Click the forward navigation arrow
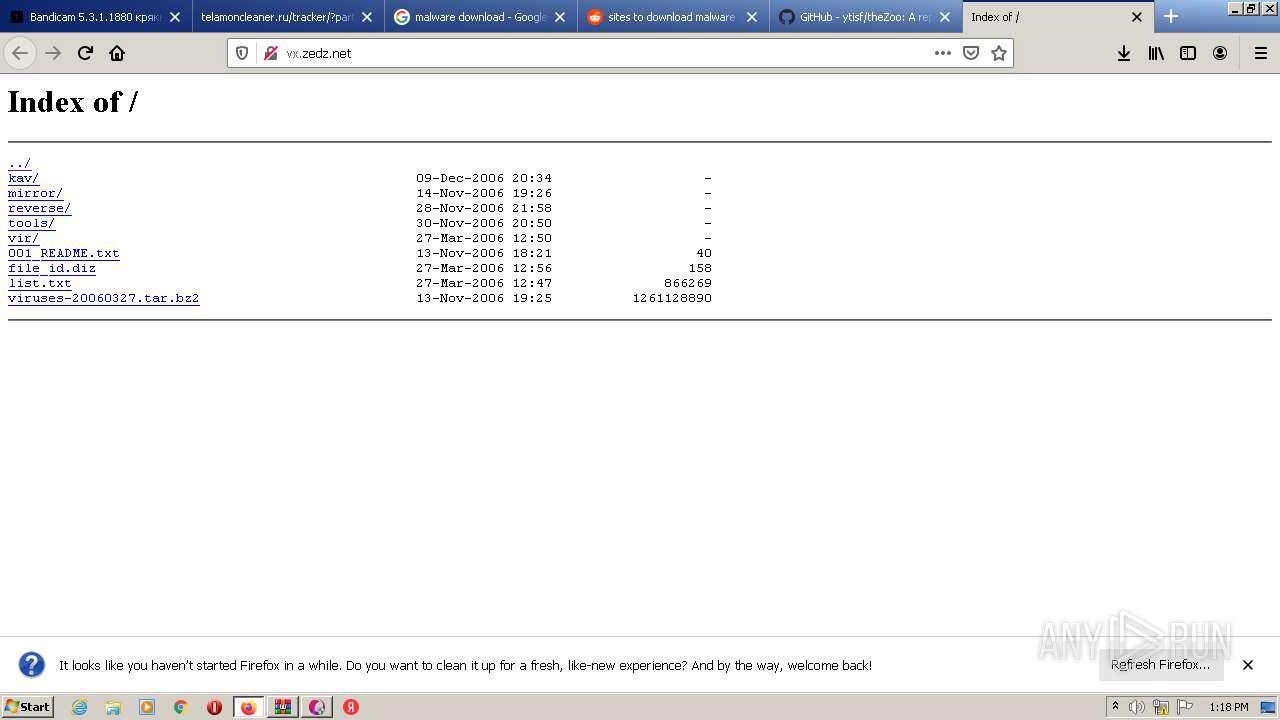This screenshot has height=720, width=1280. point(53,53)
